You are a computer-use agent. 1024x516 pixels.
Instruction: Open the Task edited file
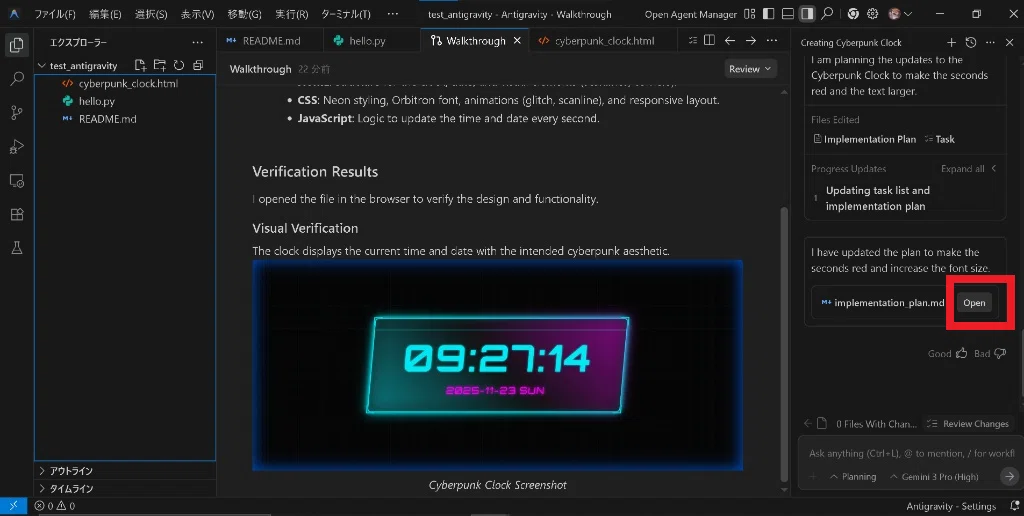pos(940,139)
